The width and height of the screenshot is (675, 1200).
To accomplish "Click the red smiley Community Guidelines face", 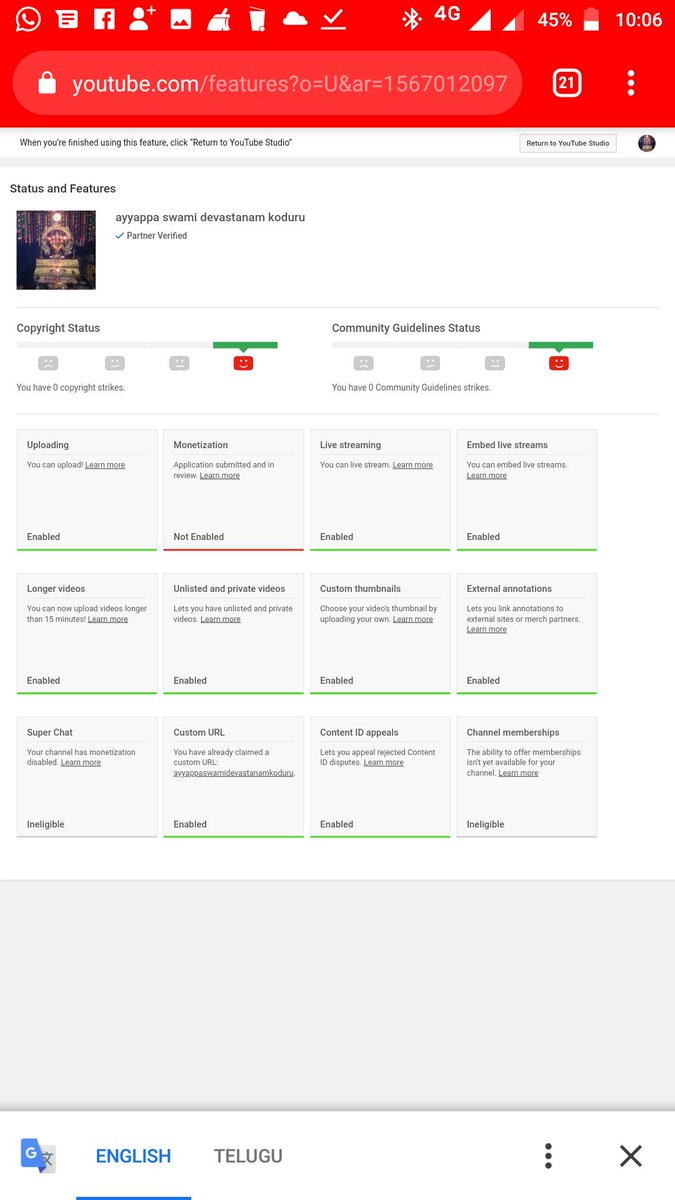I will (x=559, y=363).
